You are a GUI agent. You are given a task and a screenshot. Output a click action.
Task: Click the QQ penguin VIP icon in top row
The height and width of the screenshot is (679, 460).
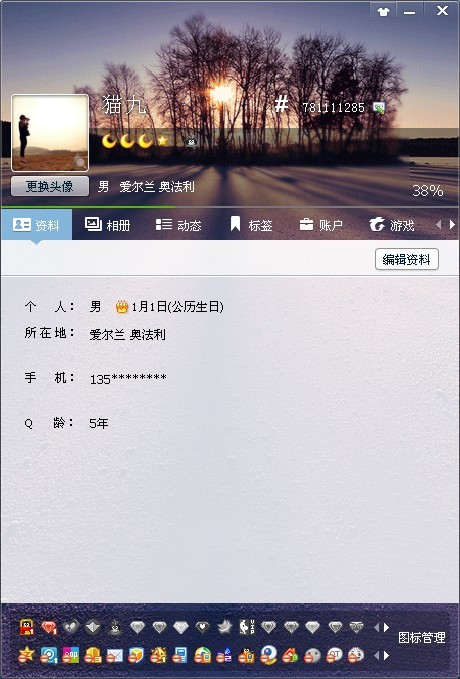27,627
